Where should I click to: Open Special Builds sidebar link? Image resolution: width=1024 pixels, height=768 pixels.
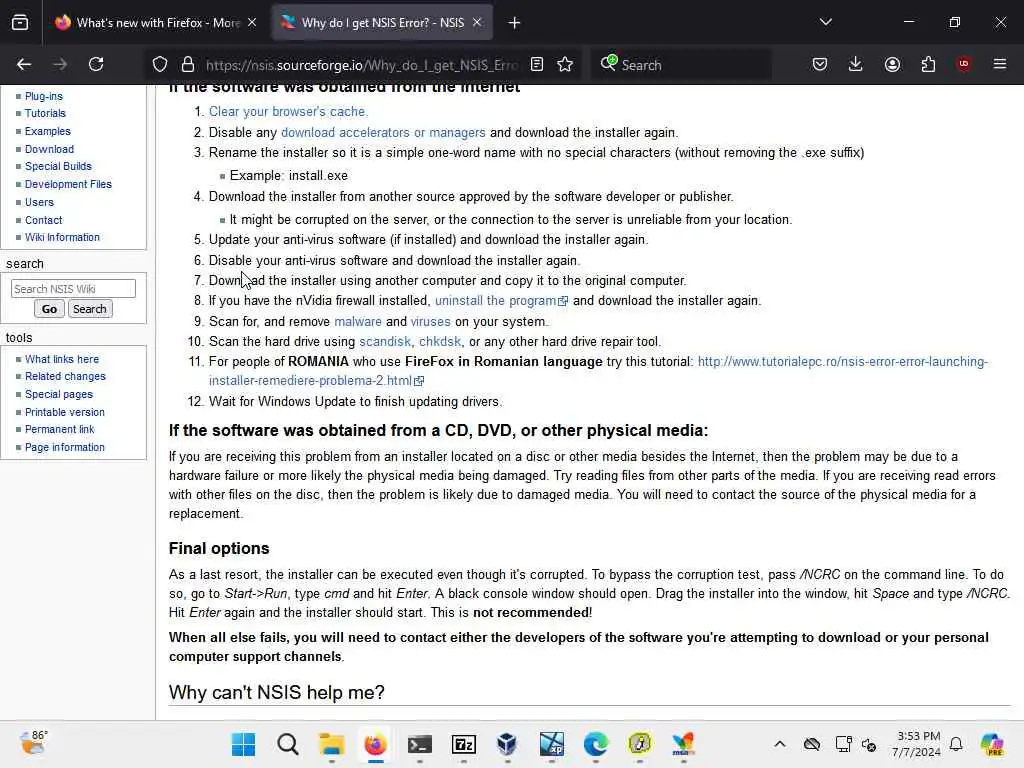click(x=58, y=166)
